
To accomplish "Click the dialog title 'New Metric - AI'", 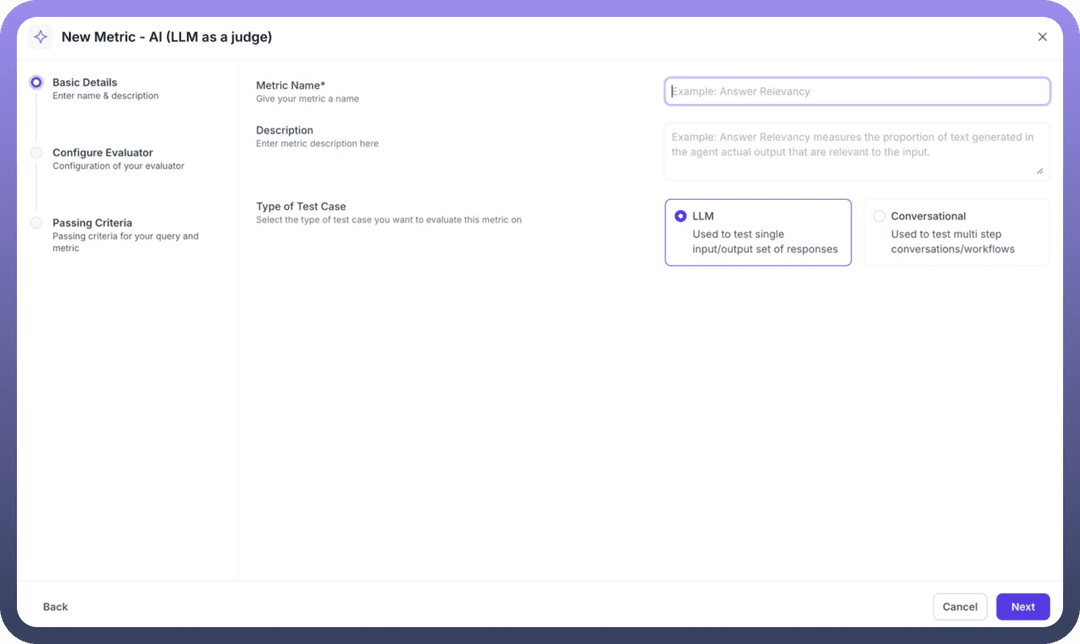I will (166, 37).
